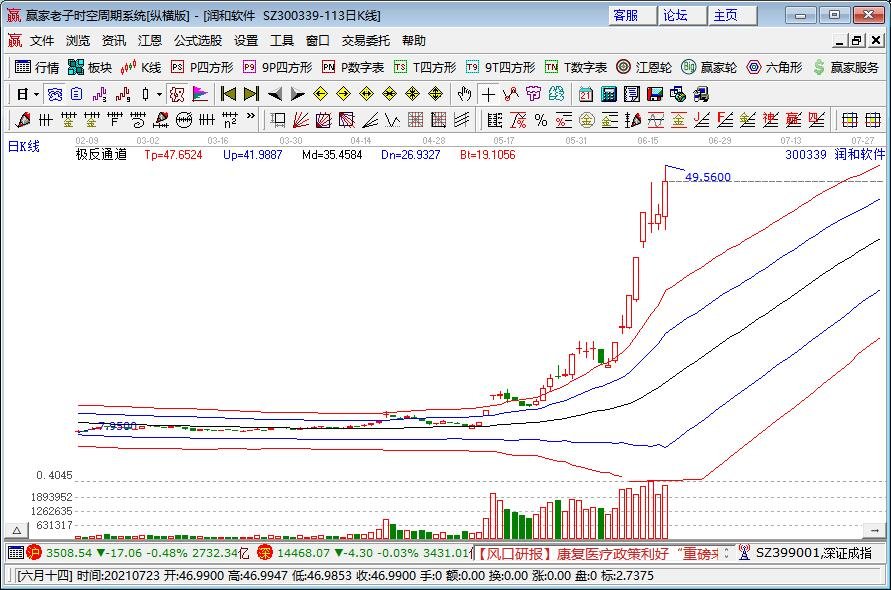
Task: Select the circled 金 golden ratio tool
Action: [586, 120]
